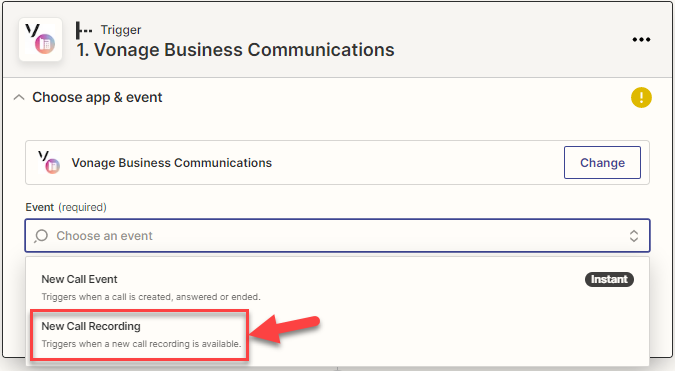The width and height of the screenshot is (675, 371).
Task: Click the step title 1. Vonage Business Communications
Action: (x=235, y=50)
